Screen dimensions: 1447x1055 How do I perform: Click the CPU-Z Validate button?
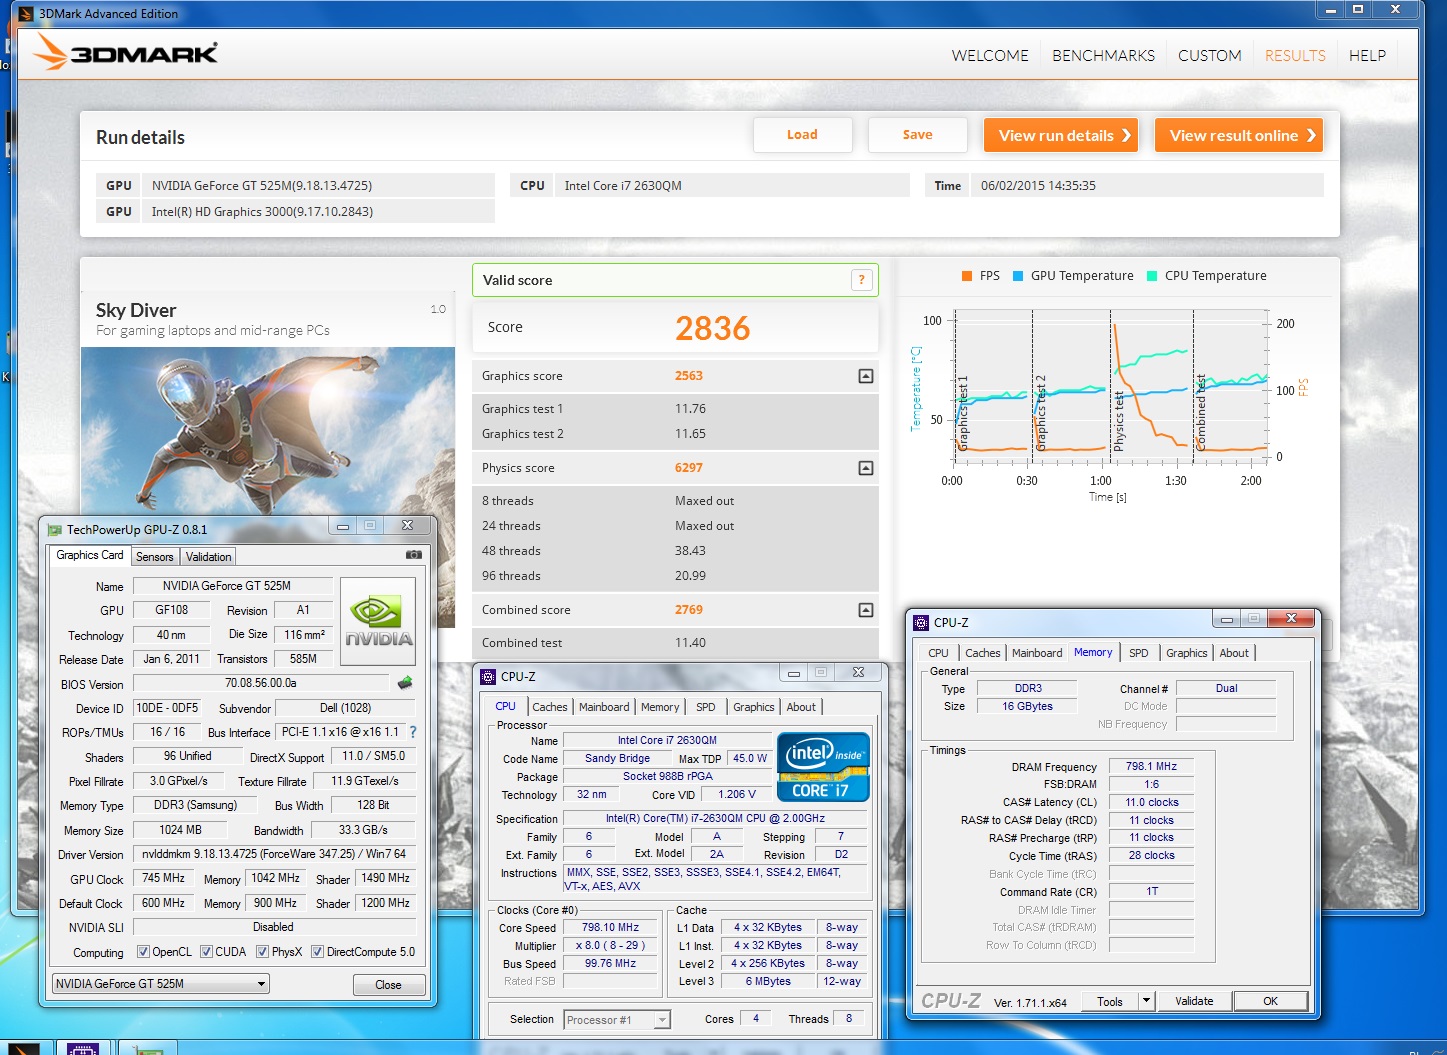pyautogui.click(x=1194, y=1001)
